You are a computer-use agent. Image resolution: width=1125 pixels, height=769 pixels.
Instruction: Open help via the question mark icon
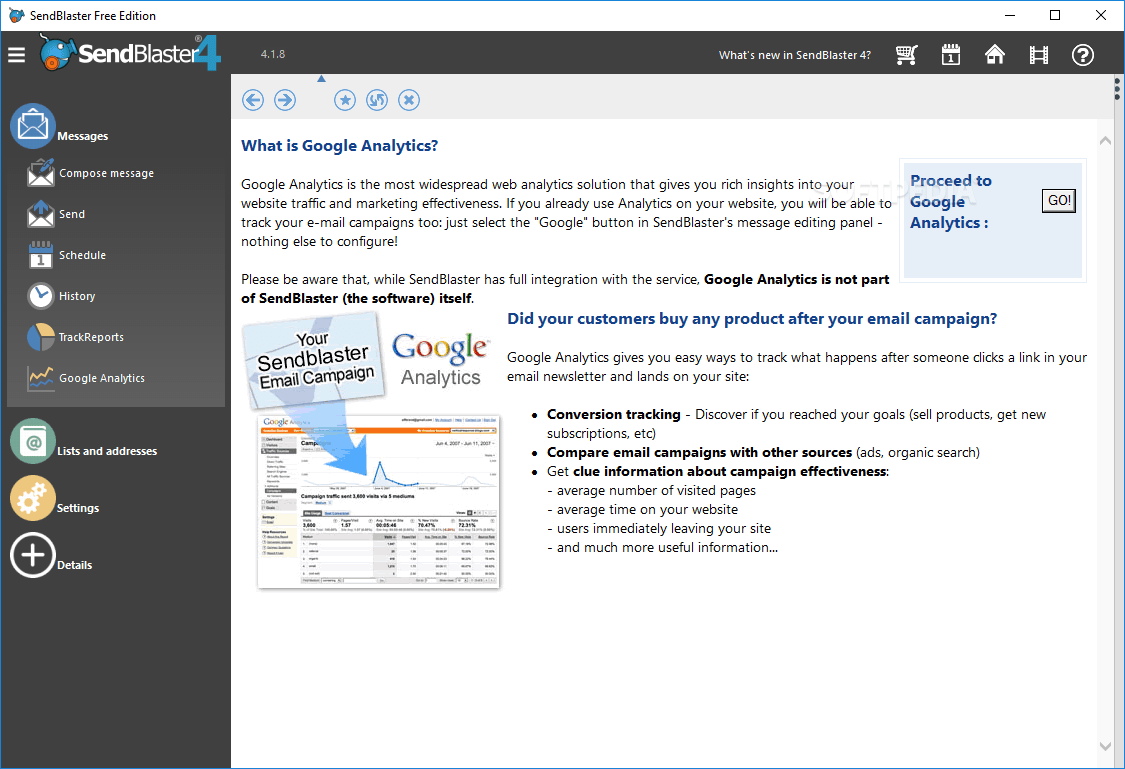pos(1082,55)
